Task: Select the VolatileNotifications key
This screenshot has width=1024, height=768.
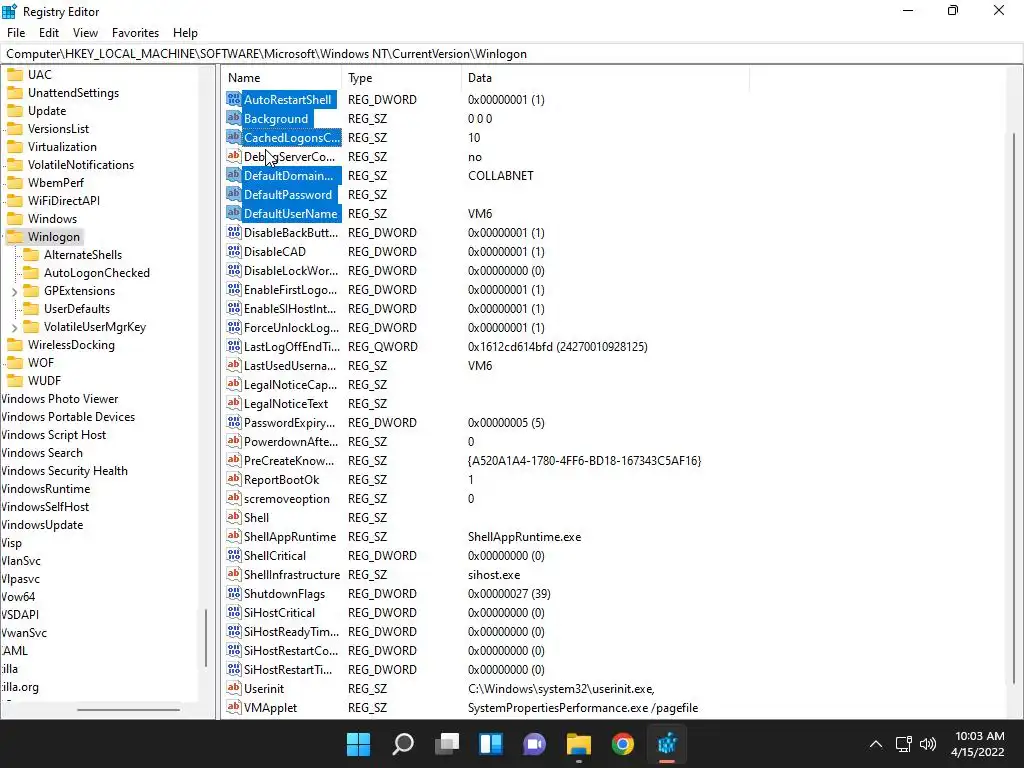Action: (80, 165)
